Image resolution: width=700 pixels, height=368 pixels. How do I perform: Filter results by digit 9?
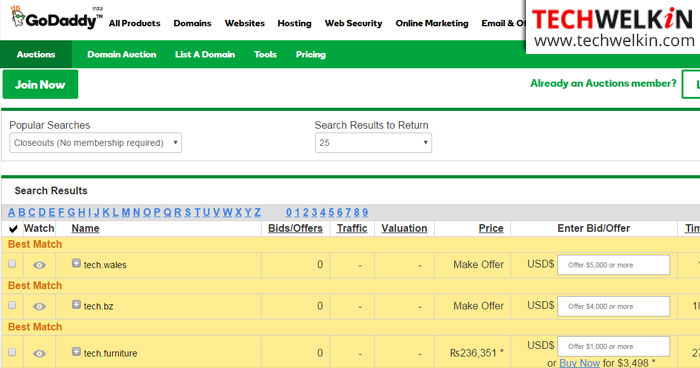pos(365,213)
